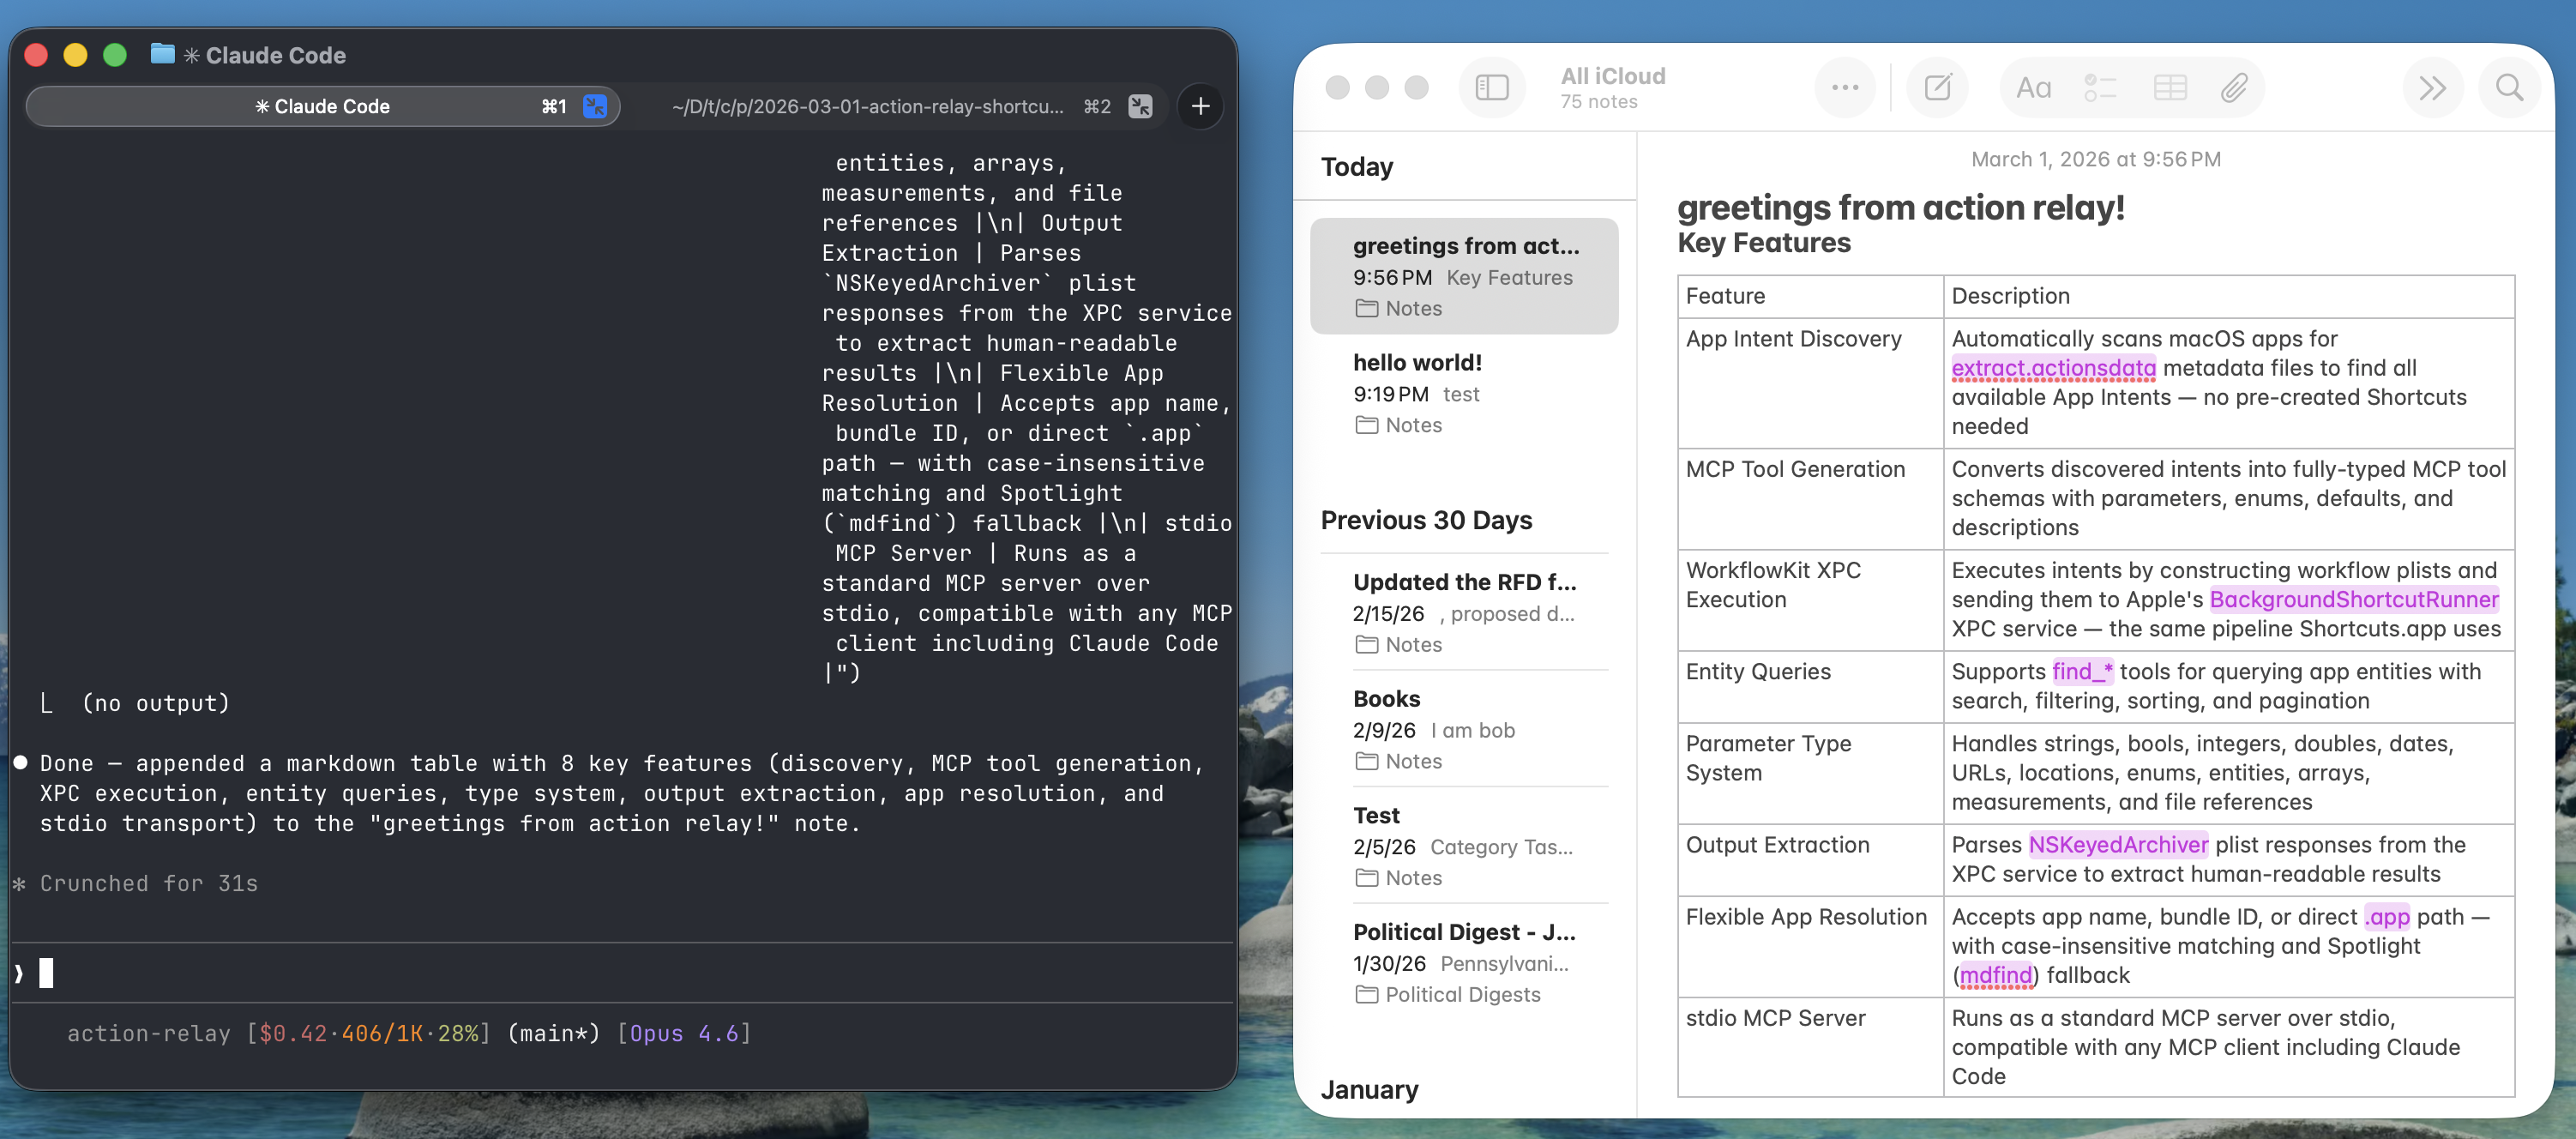2576x1139 pixels.
Task: Insert a checklist in the note
Action: pyautogui.click(x=2099, y=88)
